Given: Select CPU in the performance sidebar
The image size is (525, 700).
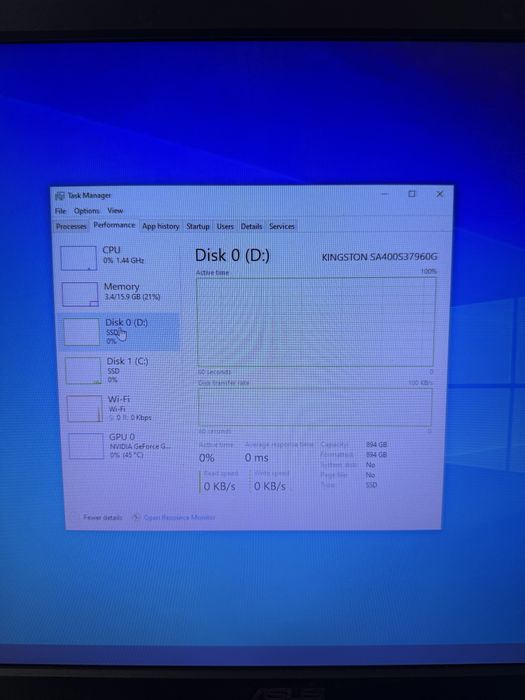Looking at the screenshot, I should pos(118,258).
